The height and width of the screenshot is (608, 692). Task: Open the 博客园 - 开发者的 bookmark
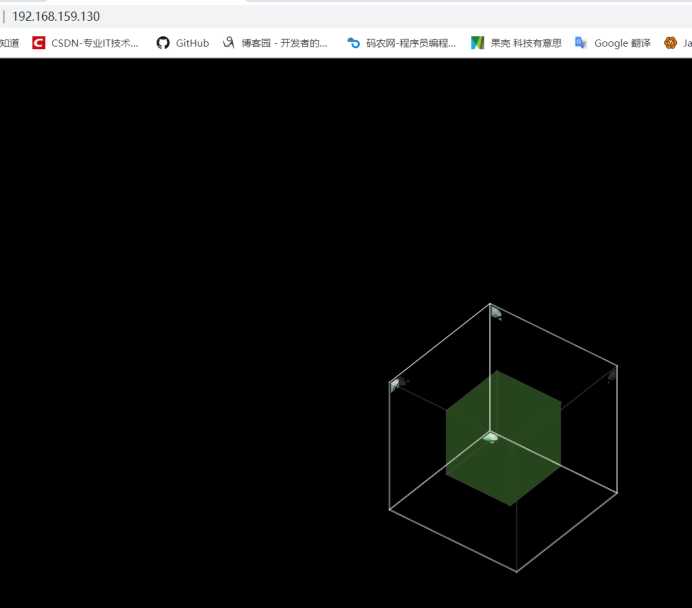point(284,43)
